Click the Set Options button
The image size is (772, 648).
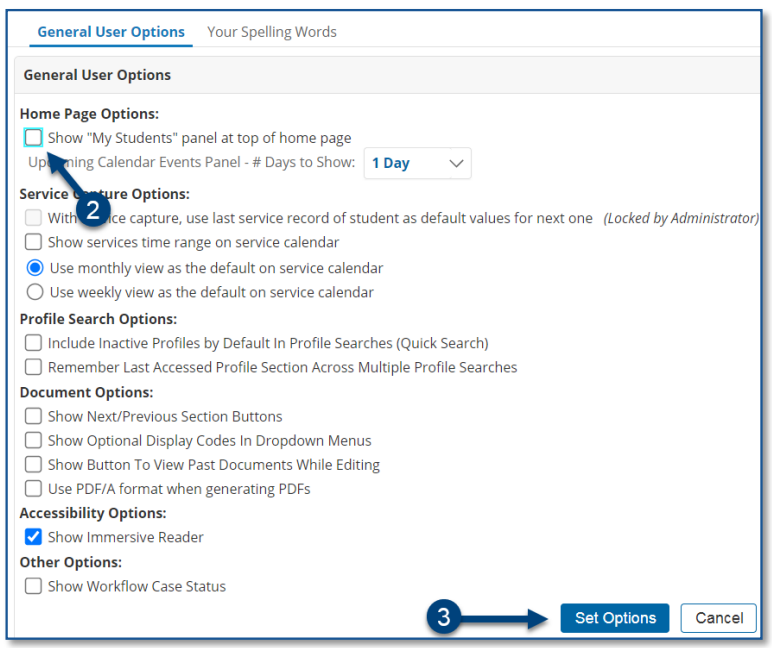point(615,618)
